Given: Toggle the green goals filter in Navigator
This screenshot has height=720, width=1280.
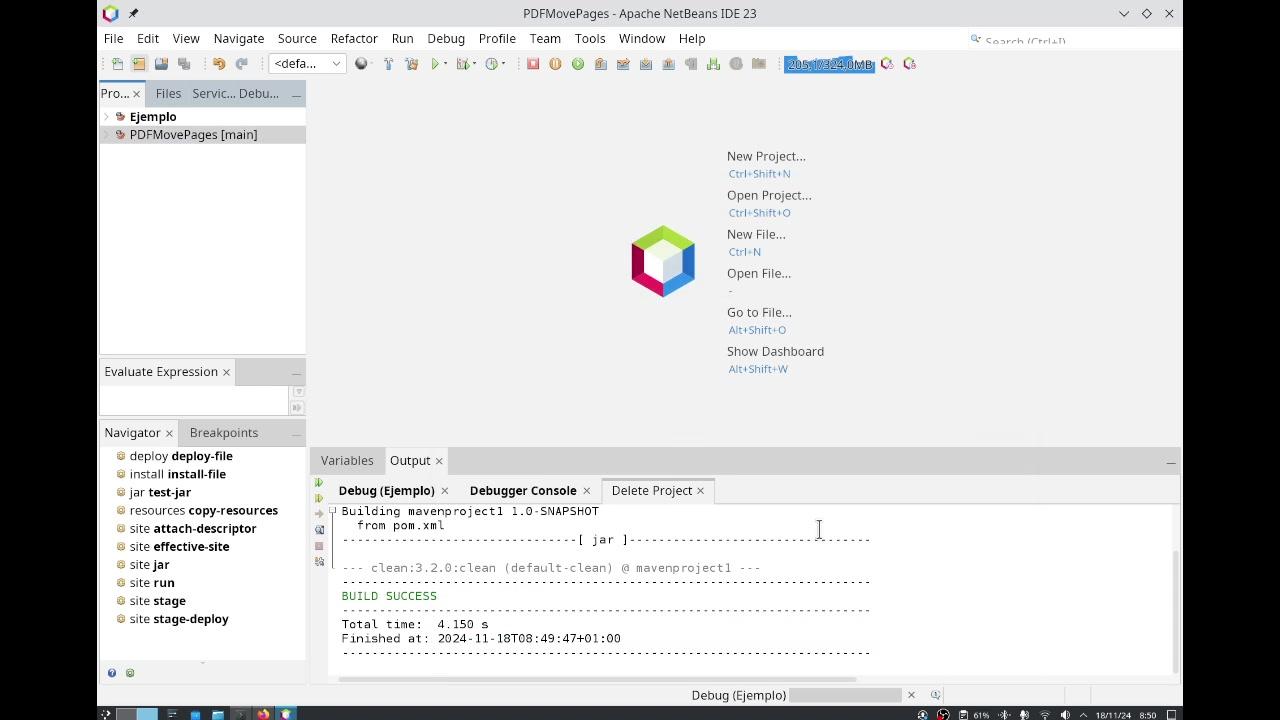Looking at the screenshot, I should click(130, 673).
